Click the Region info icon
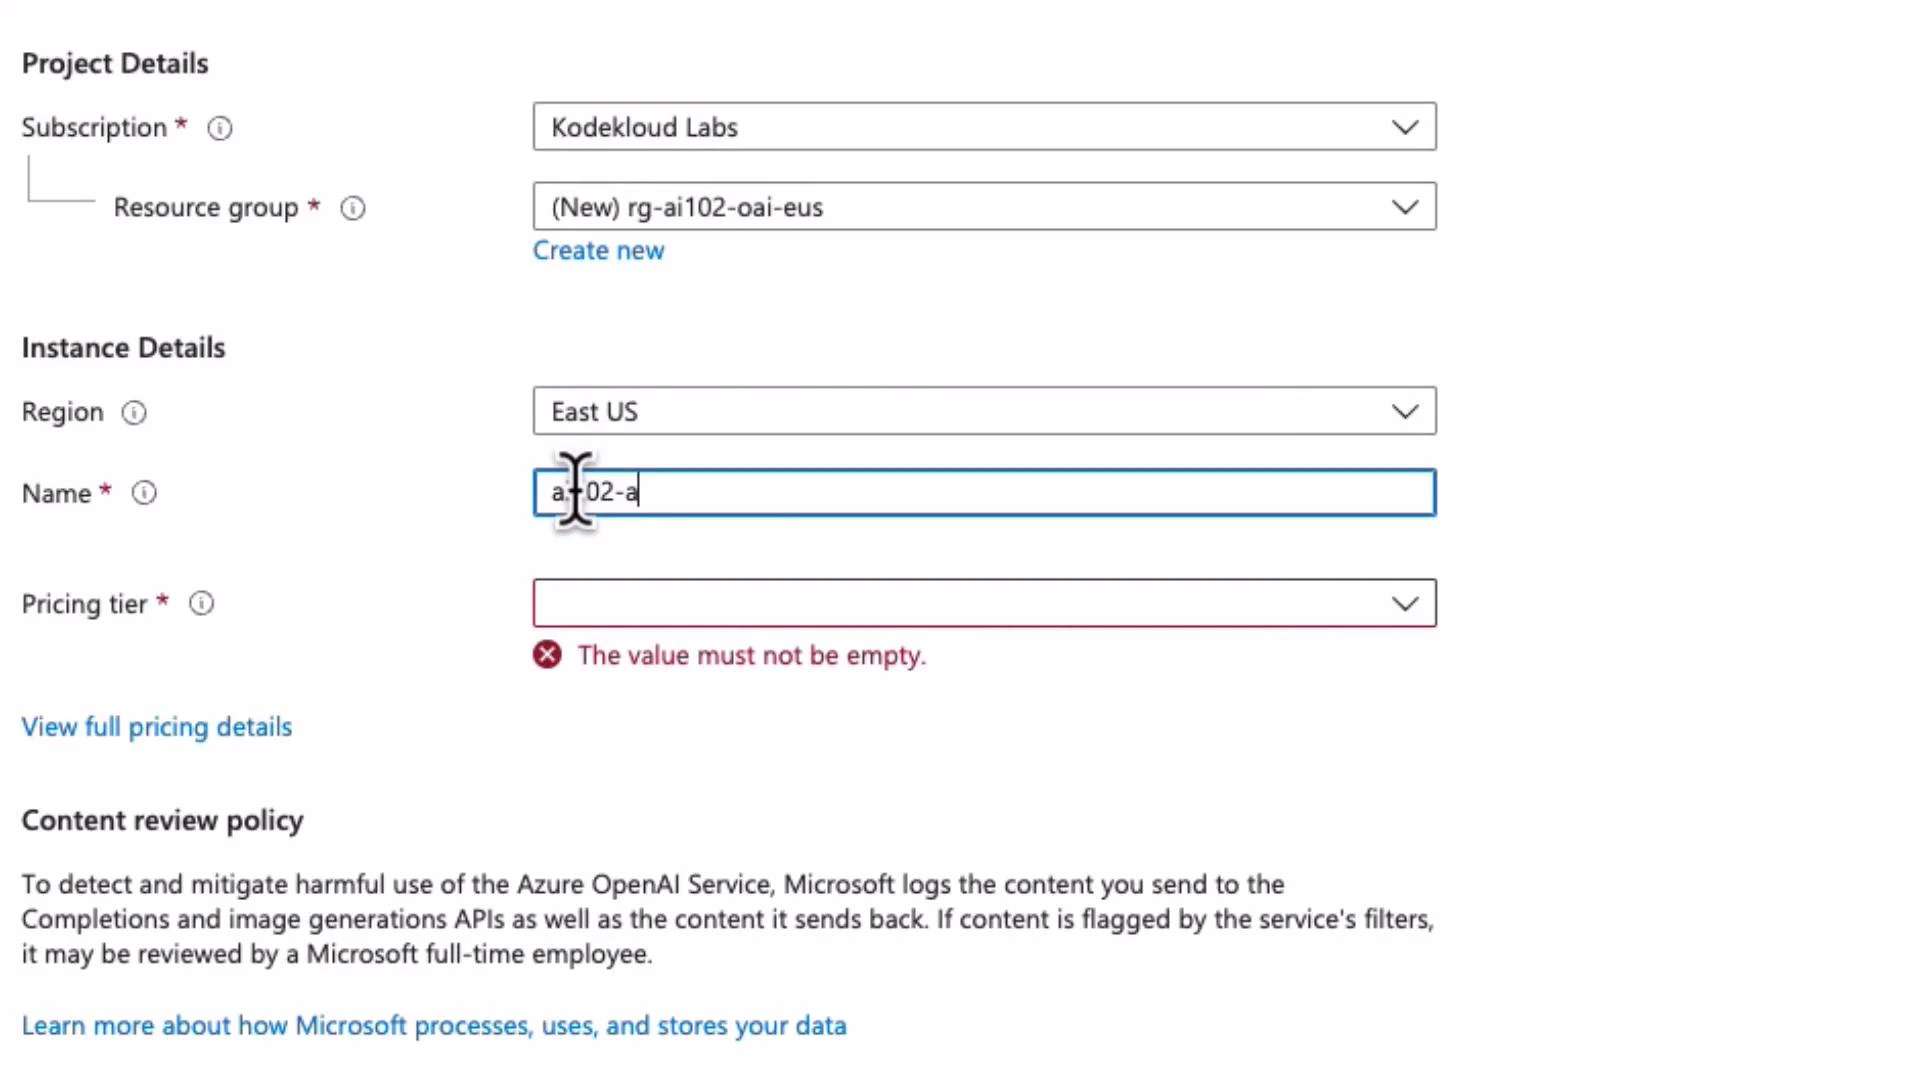 tap(133, 412)
